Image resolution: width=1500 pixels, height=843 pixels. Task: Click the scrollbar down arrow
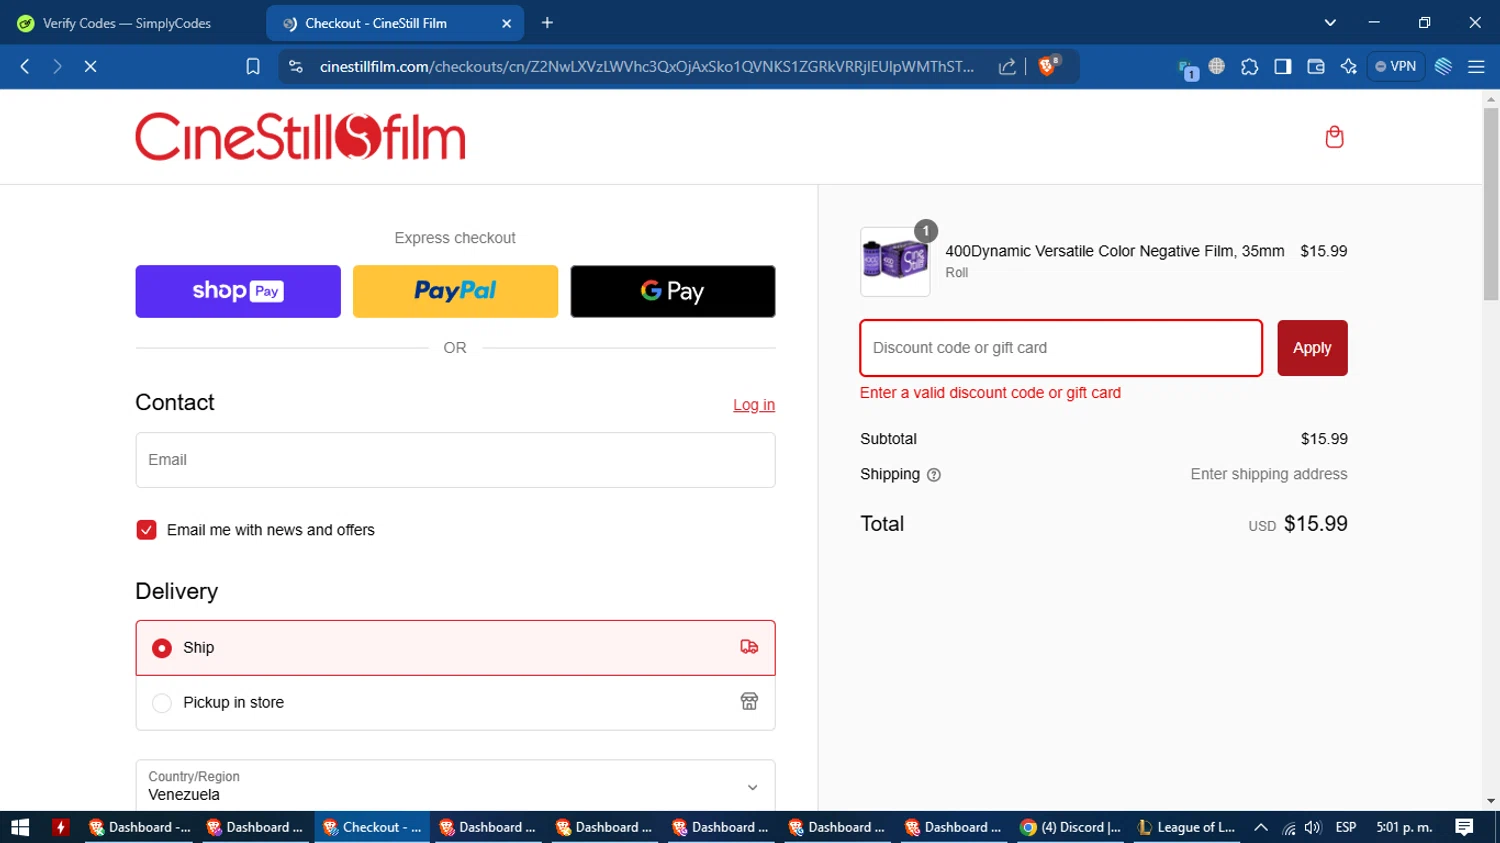pos(1491,801)
